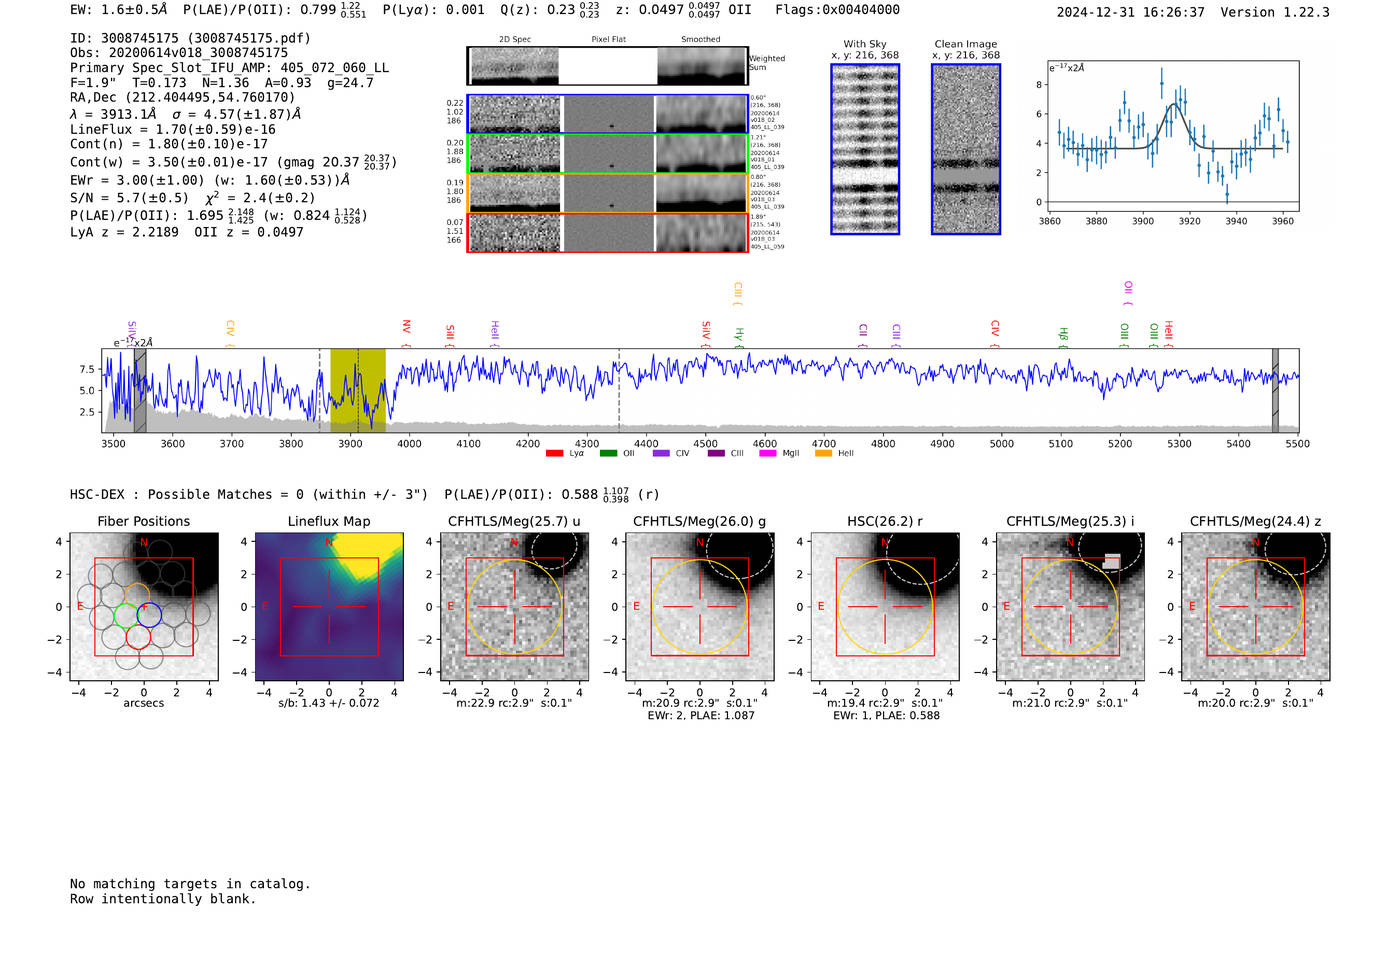Click the Hβ line marker above spectrum
Screen dimensions: 1400x953
[1063, 338]
